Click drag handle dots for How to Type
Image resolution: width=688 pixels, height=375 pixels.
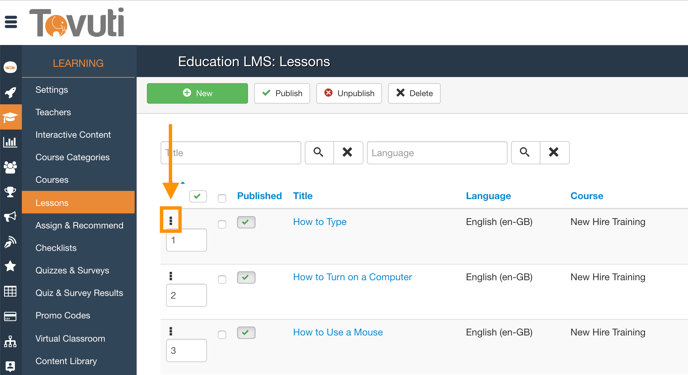click(x=171, y=220)
